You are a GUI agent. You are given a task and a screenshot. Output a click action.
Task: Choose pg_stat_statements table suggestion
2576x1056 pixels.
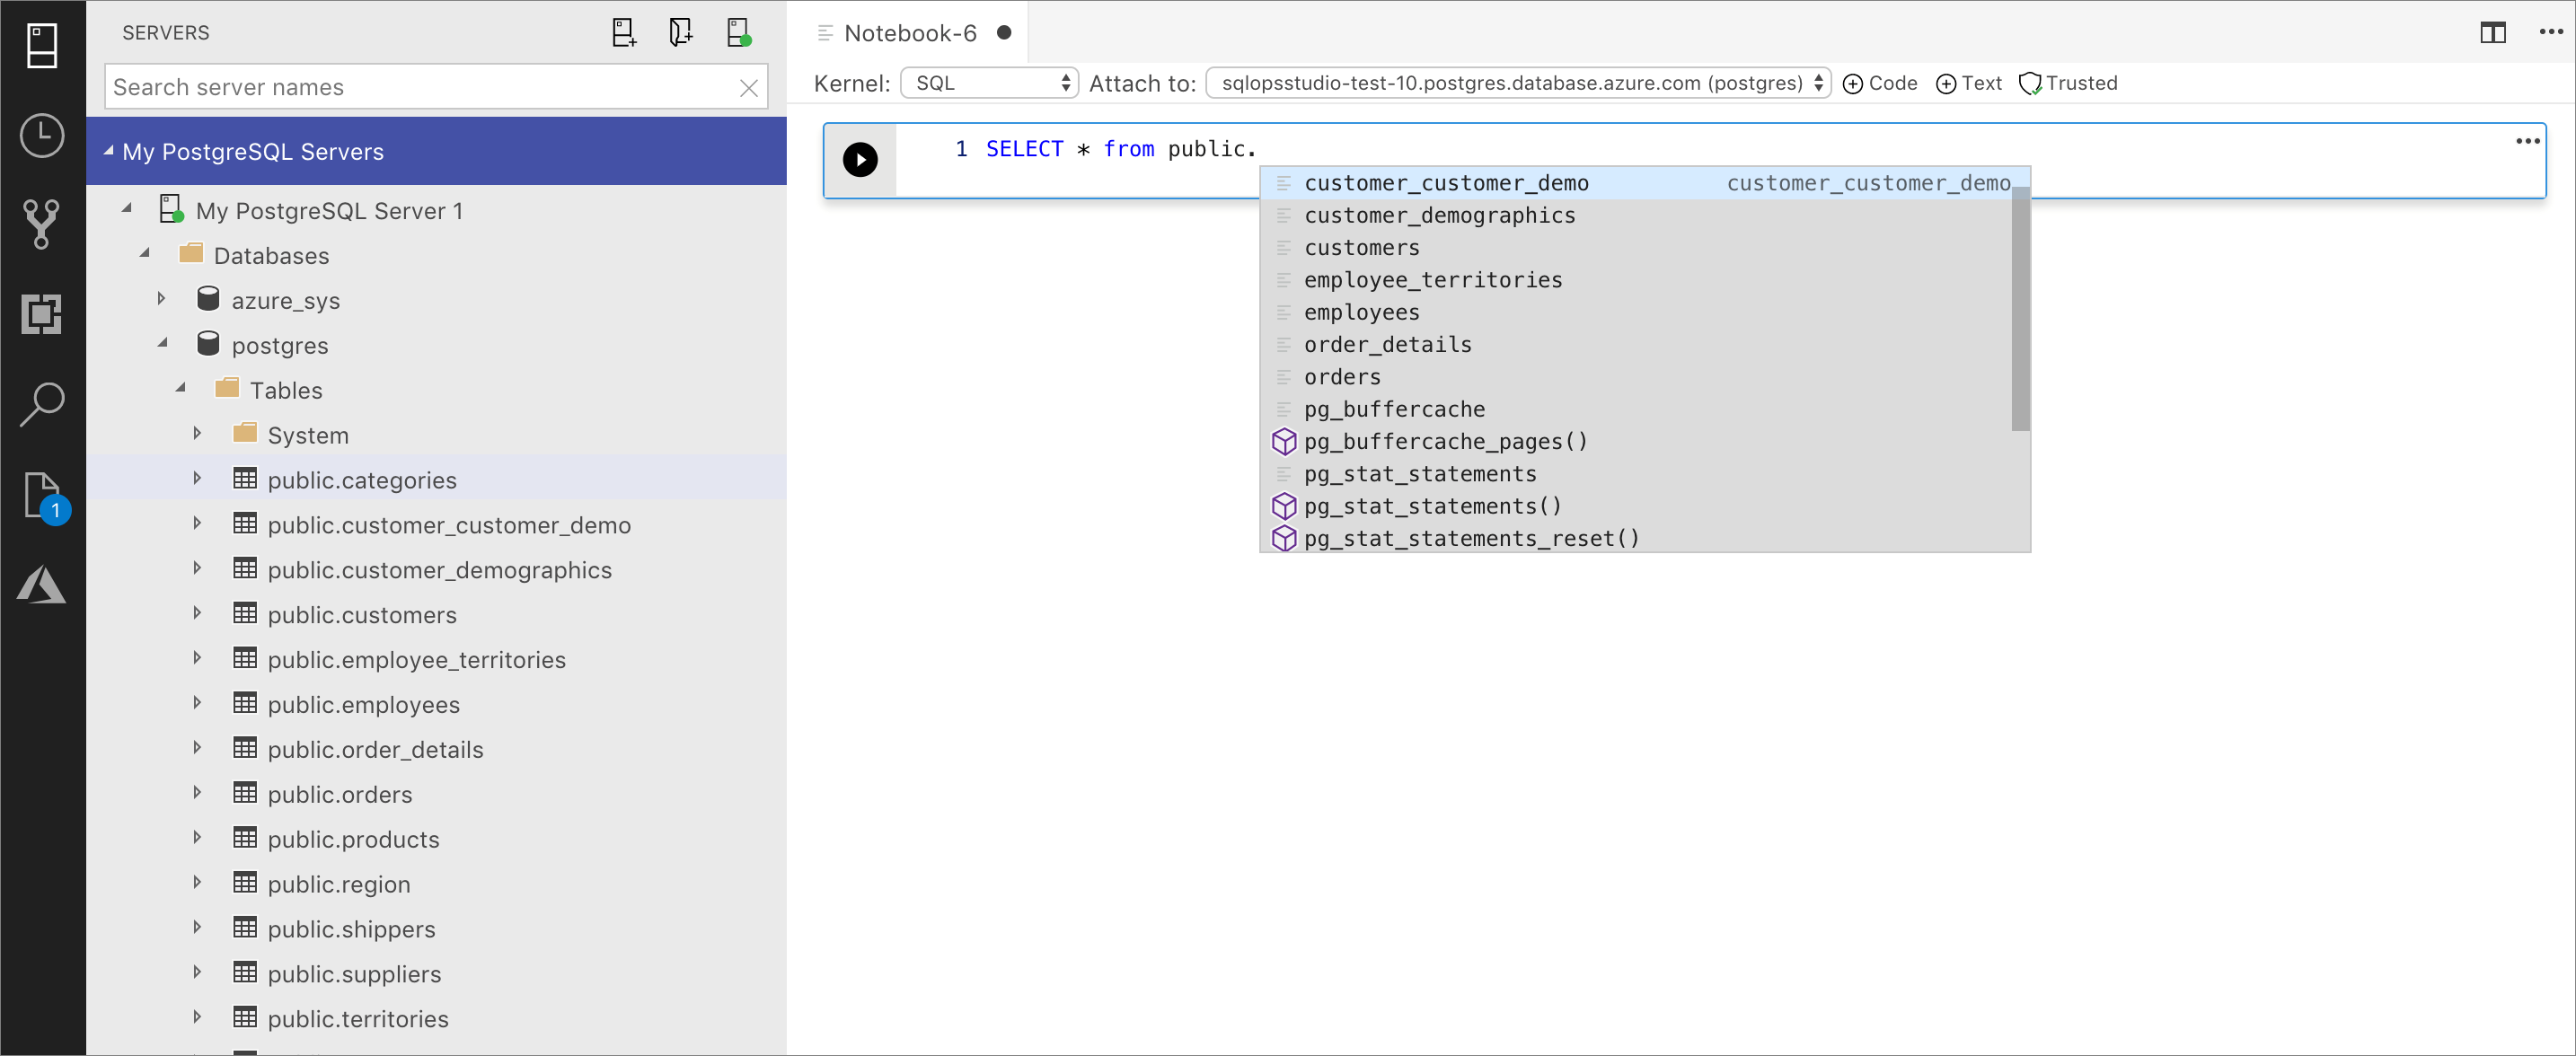click(x=1636, y=474)
